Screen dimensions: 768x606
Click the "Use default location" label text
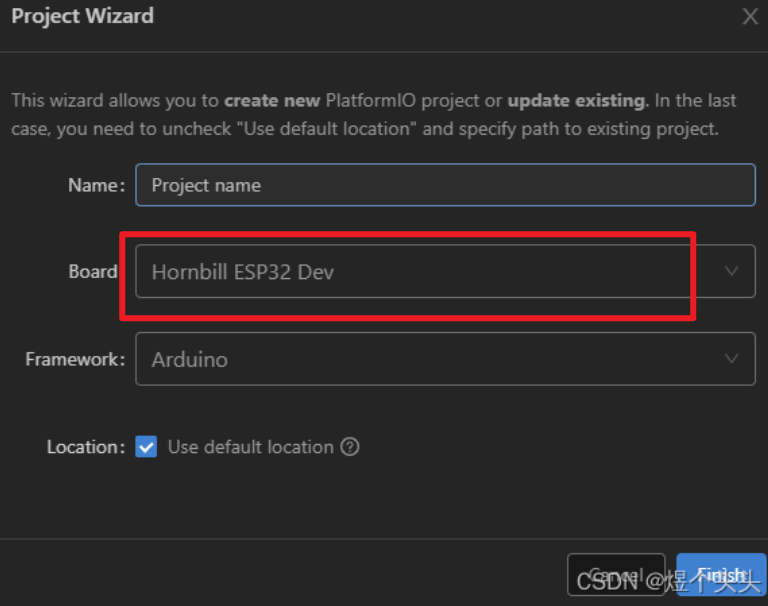coord(250,447)
